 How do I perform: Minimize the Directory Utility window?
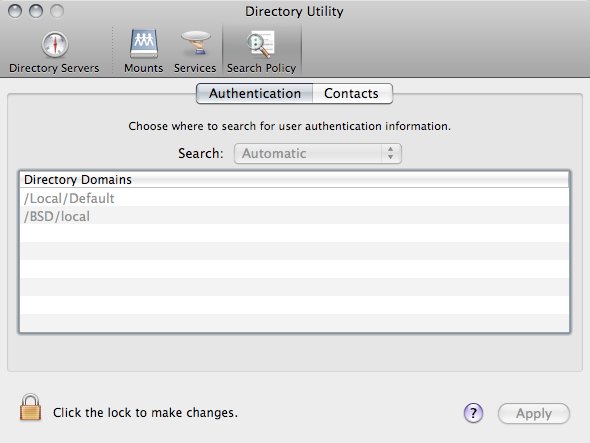36,11
